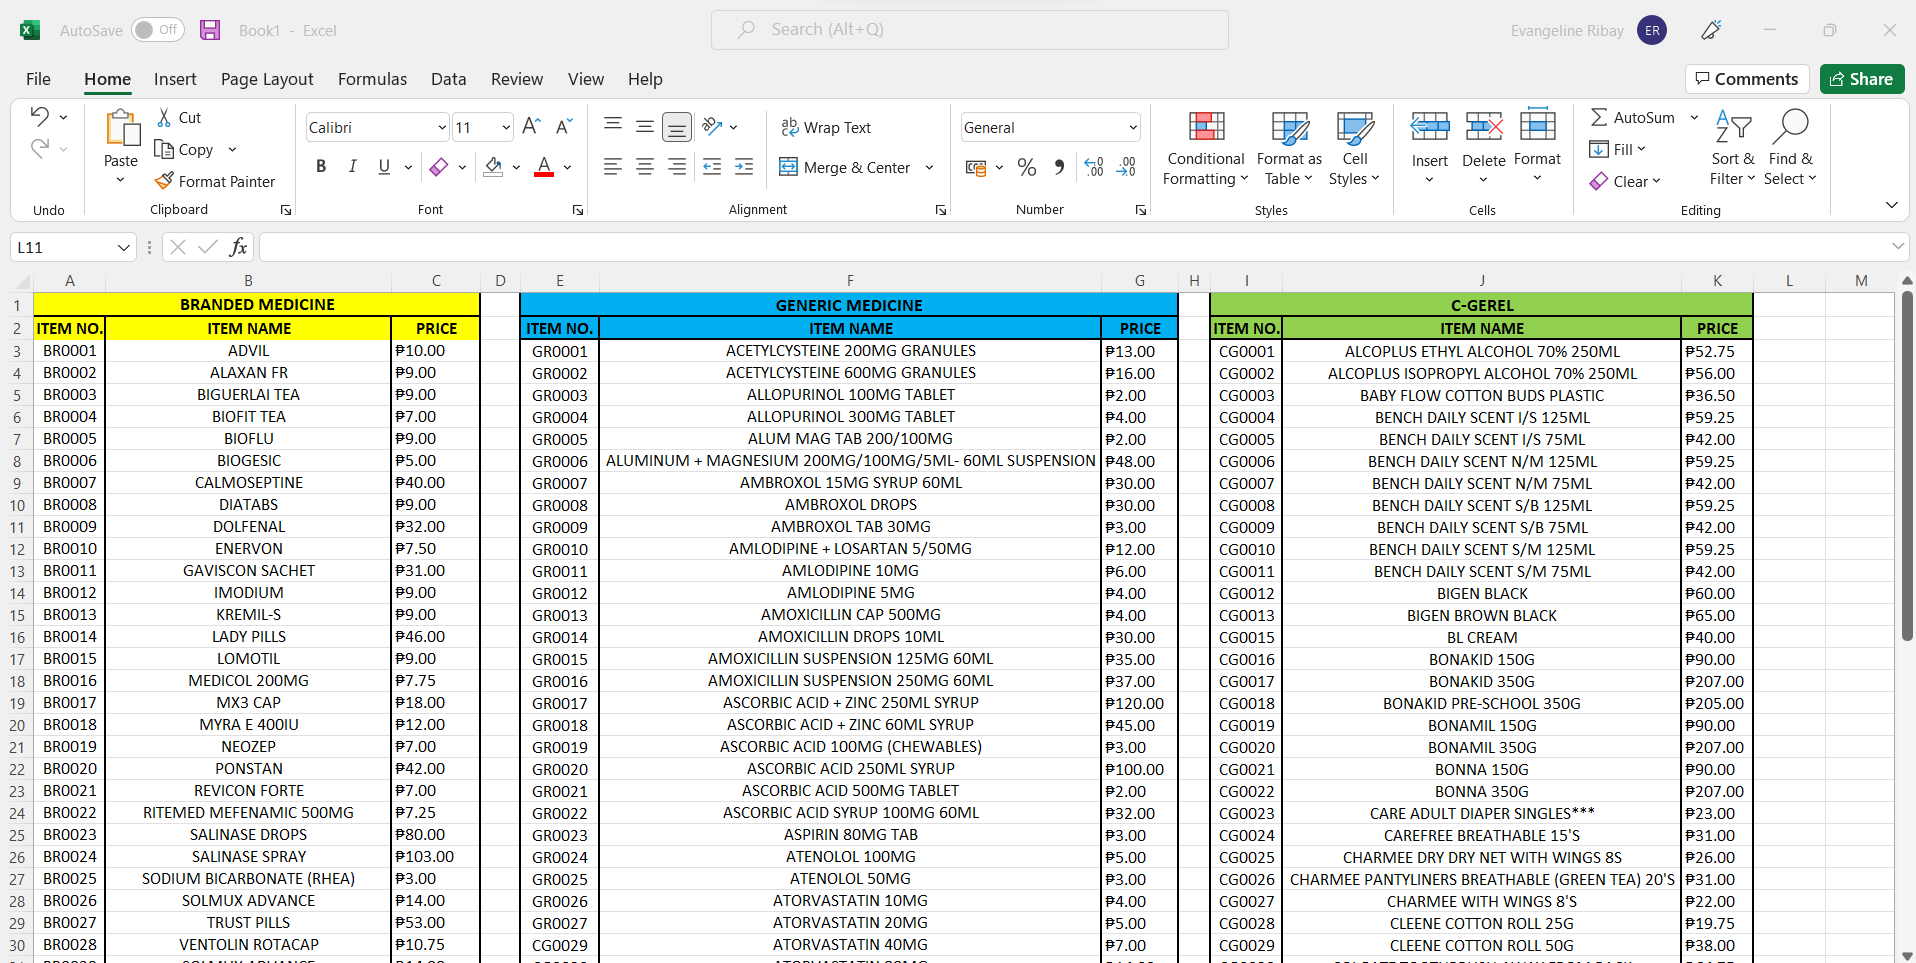Click Decrease Indent icon
The height and width of the screenshot is (963, 1916).
click(x=712, y=167)
